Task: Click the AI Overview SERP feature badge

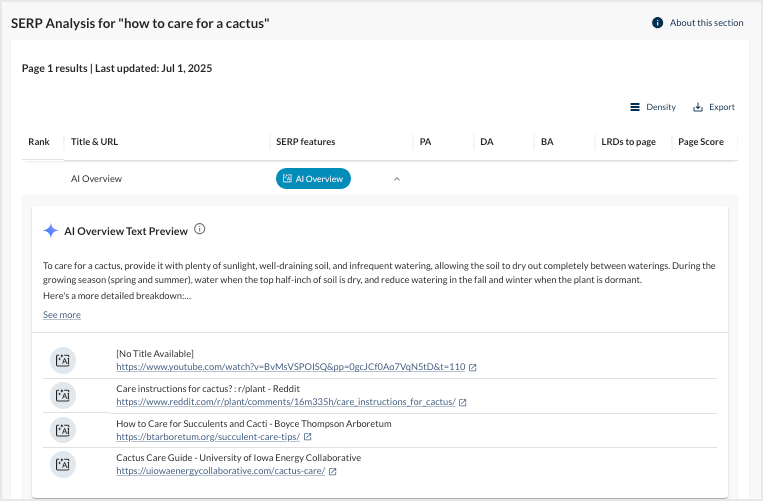Action: pyautogui.click(x=313, y=179)
